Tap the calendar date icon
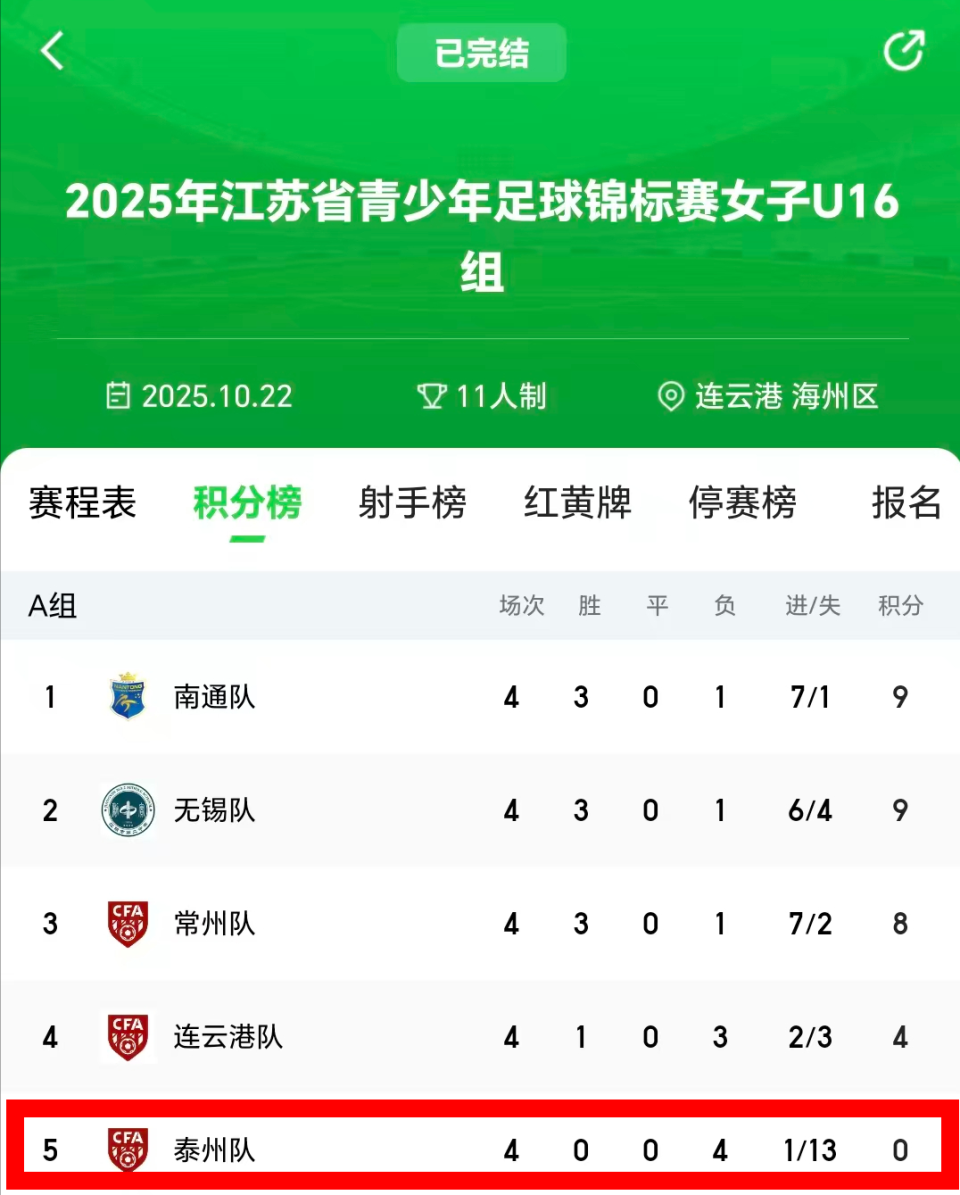This screenshot has width=960, height=1195. click(119, 397)
